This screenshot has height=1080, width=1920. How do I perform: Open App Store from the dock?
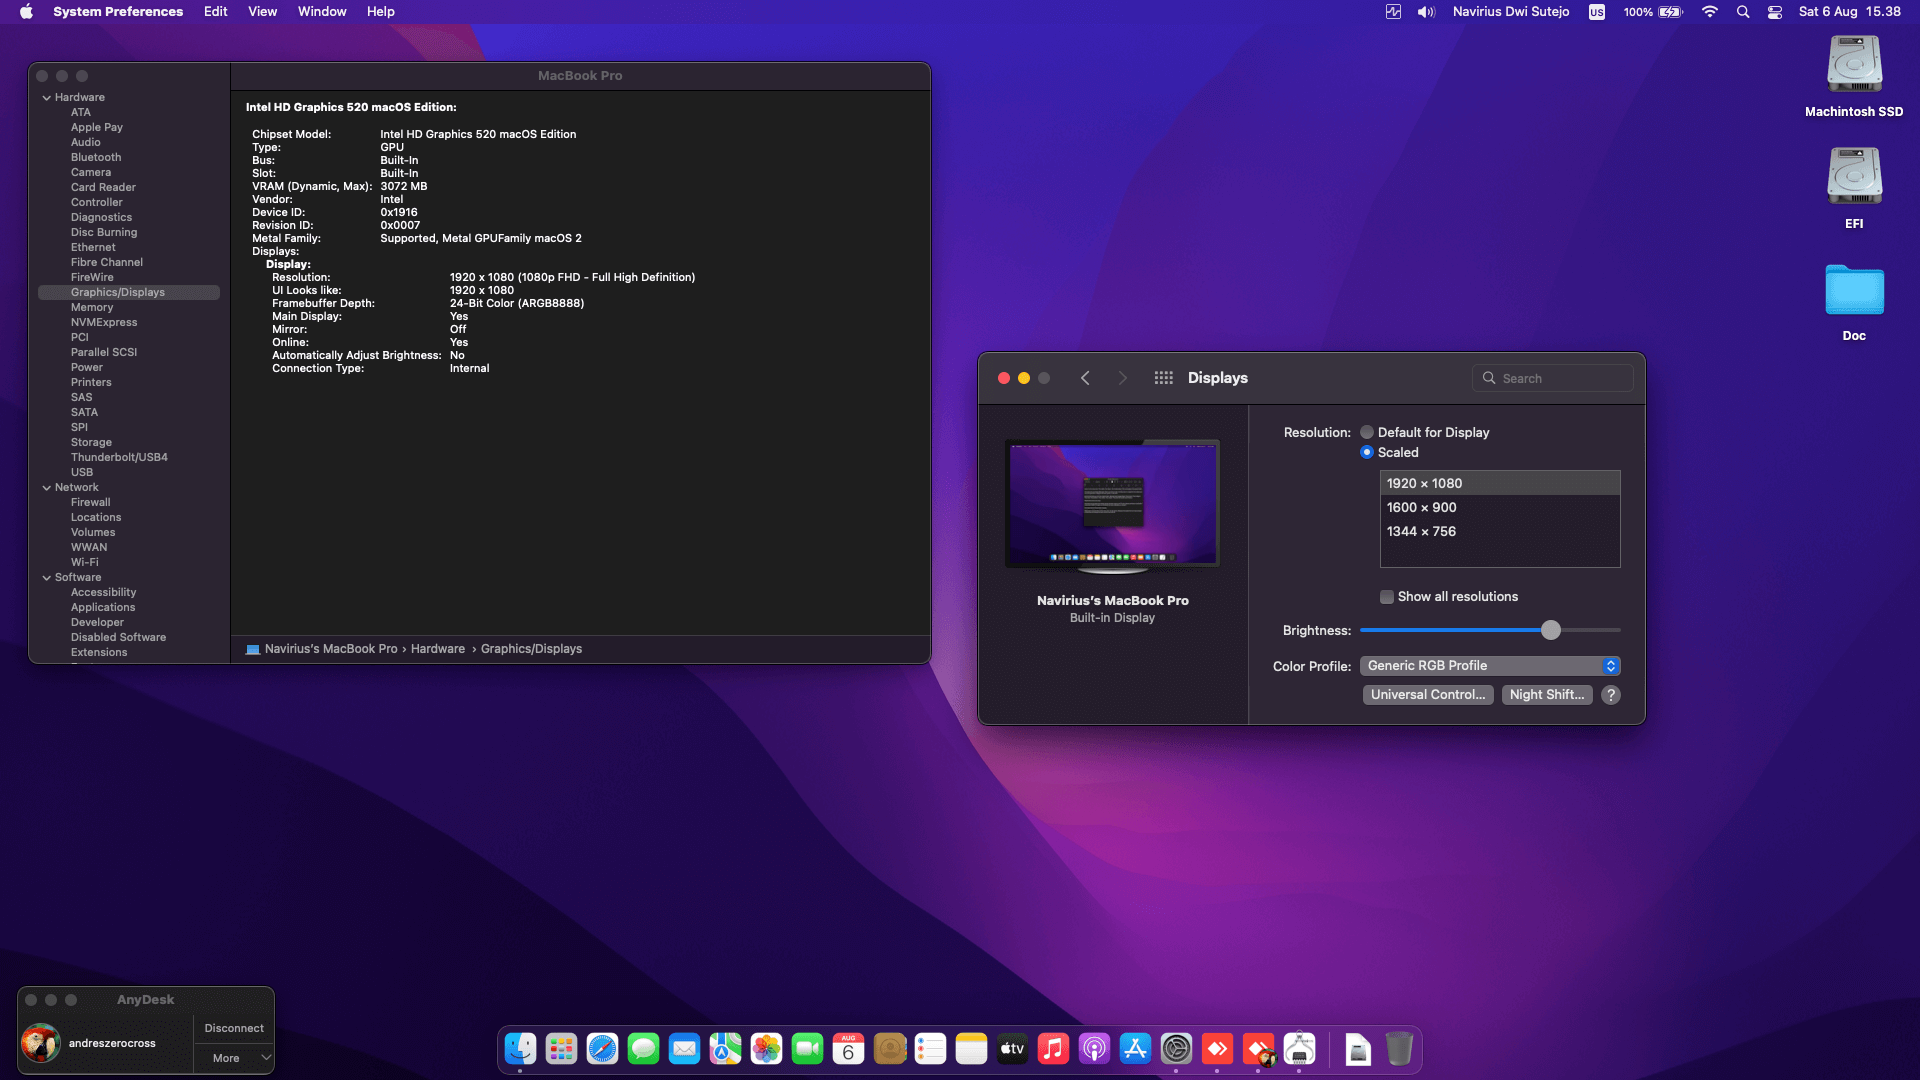pyautogui.click(x=1135, y=1049)
